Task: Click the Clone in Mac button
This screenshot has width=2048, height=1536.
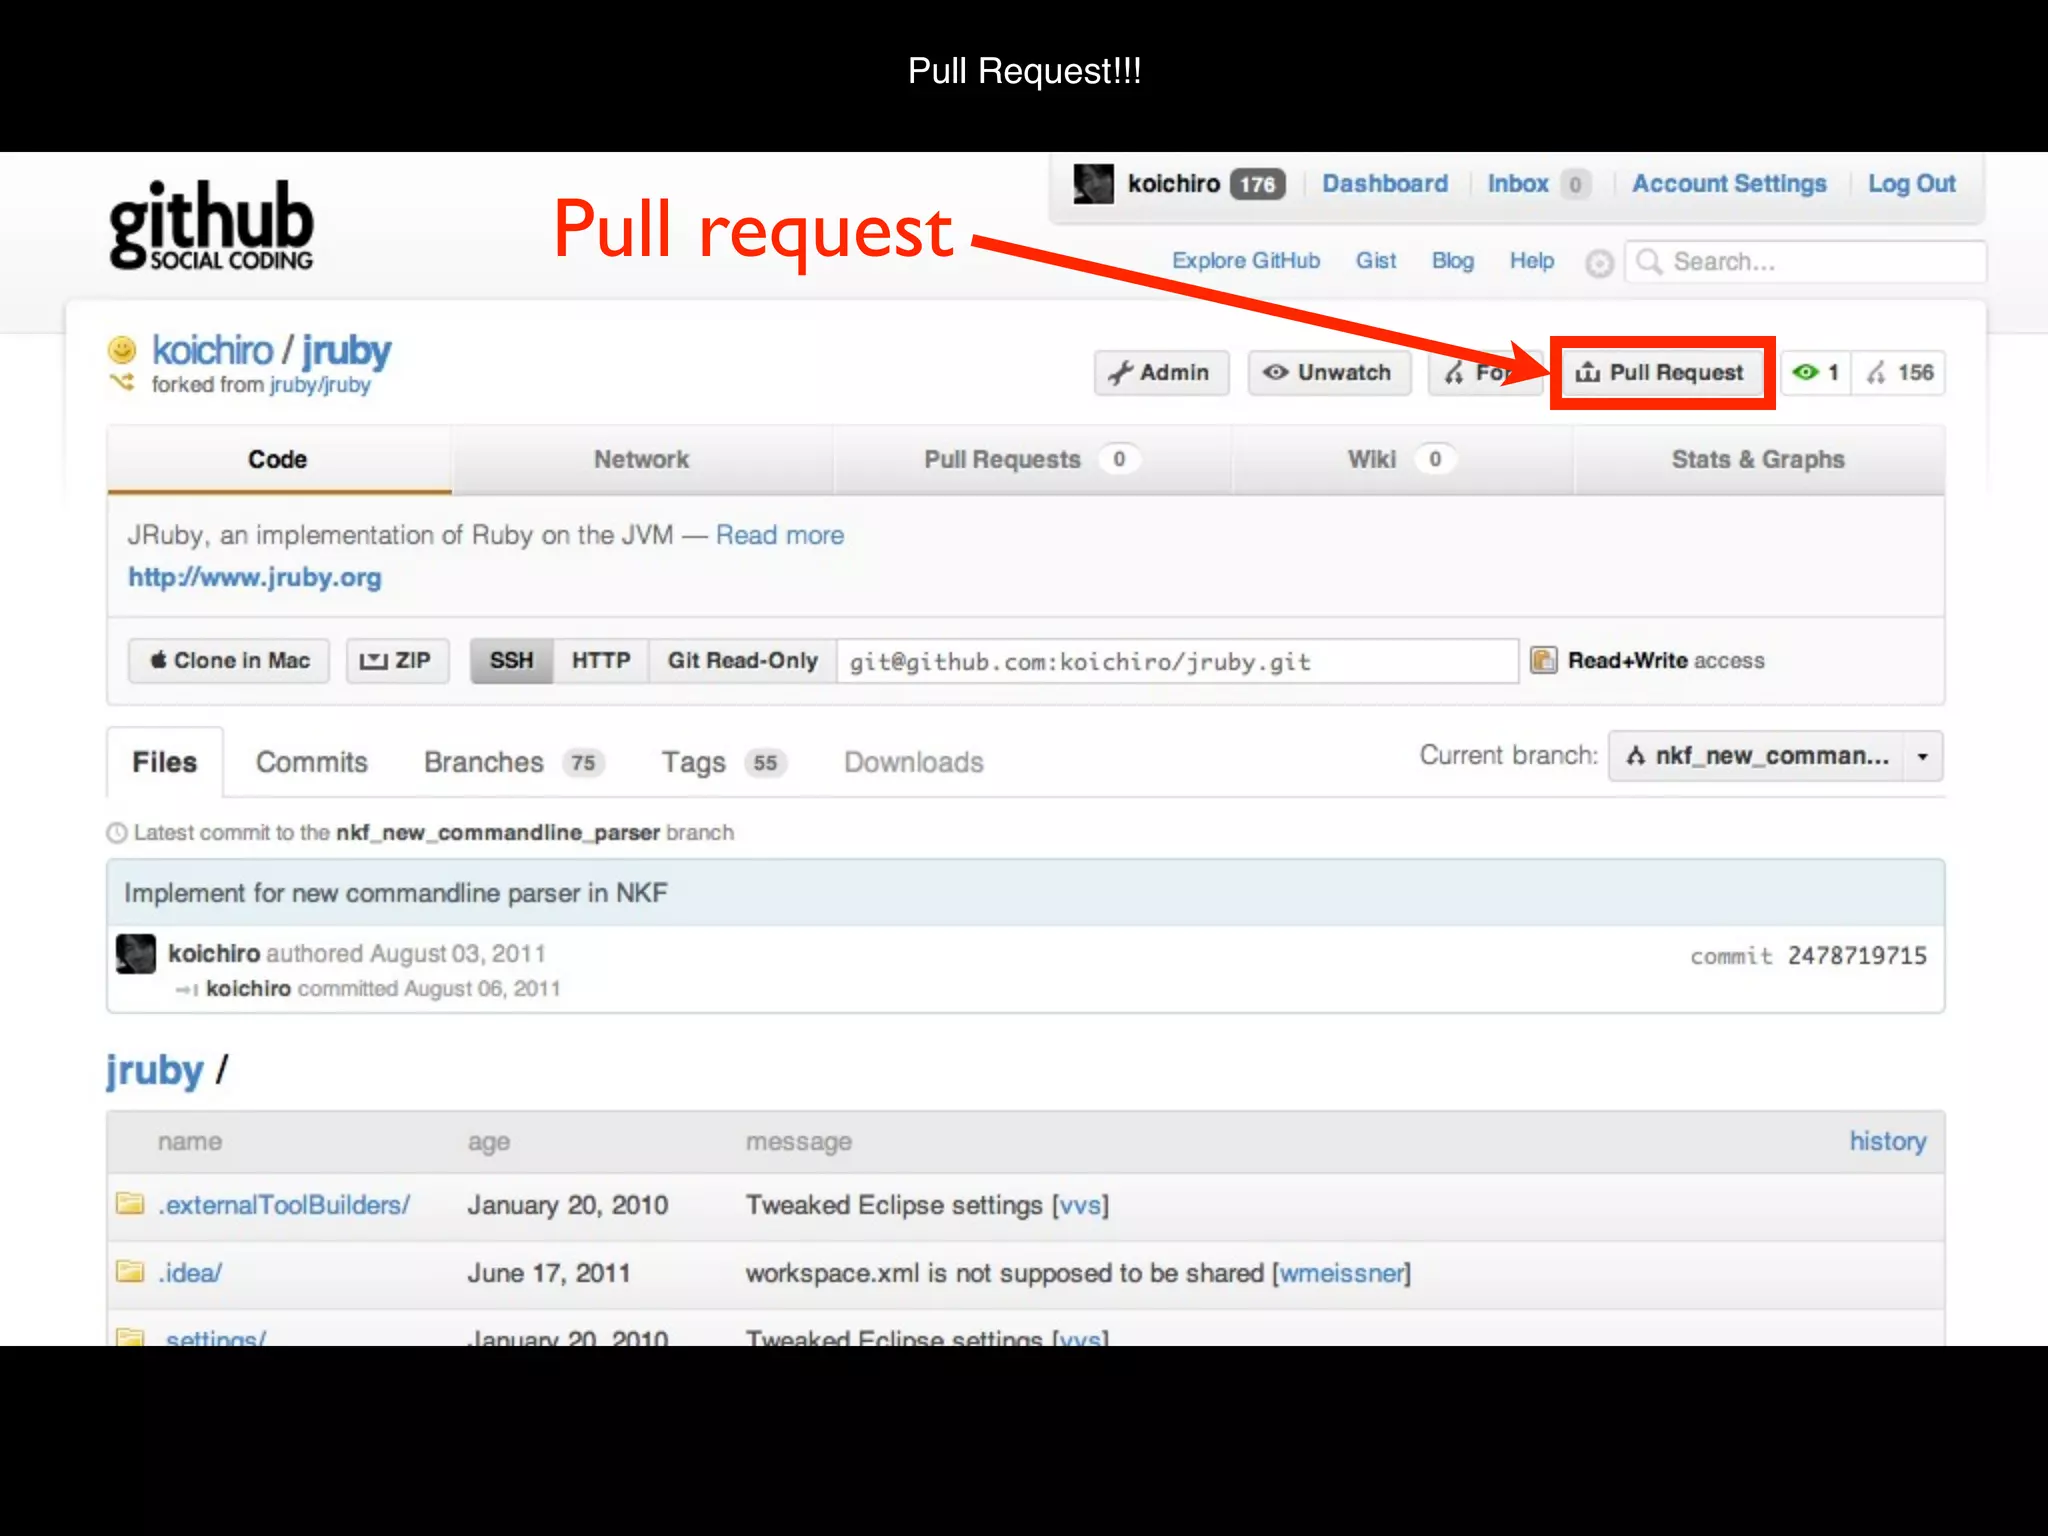Action: click(x=229, y=661)
